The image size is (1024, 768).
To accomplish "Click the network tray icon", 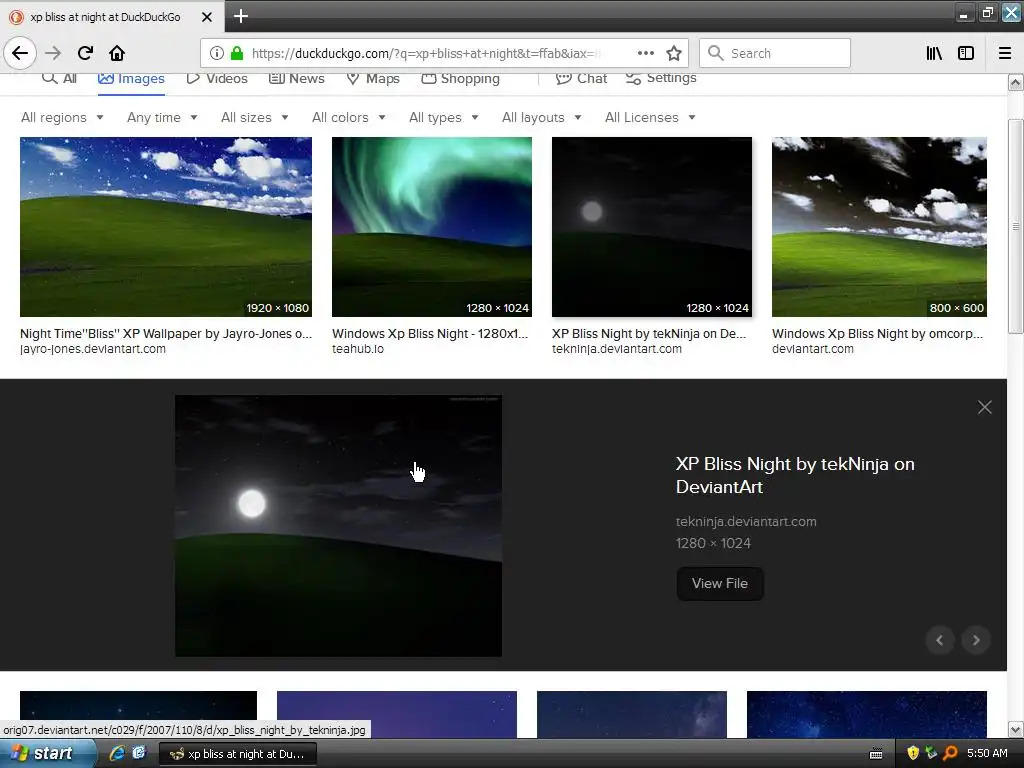I will pyautogui.click(x=931, y=753).
